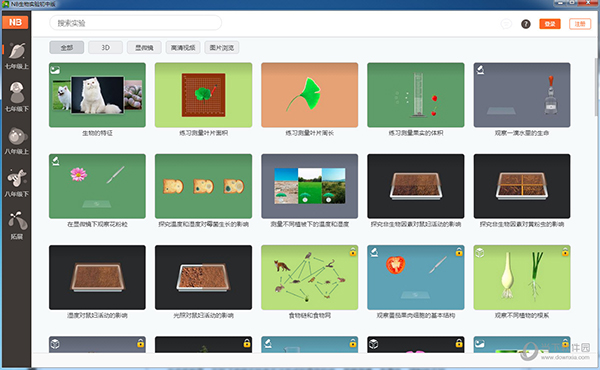This screenshot has width=600, height=370.
Task: Open the 八年级上 grade section icon
Action: tap(17, 136)
